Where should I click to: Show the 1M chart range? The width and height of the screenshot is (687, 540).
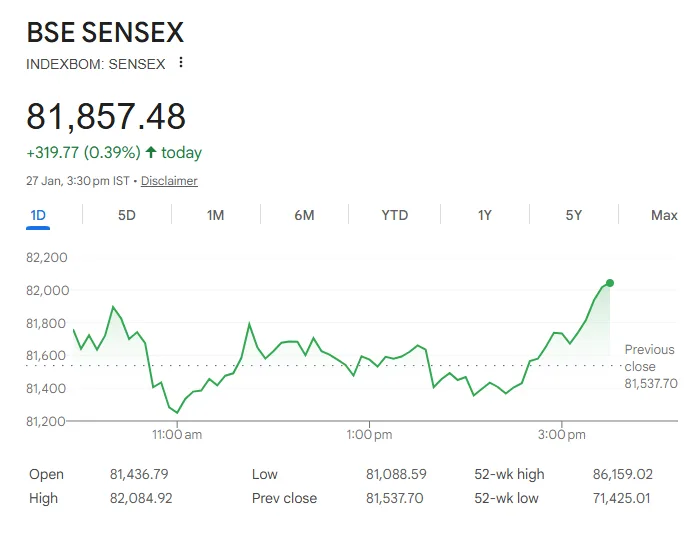(x=215, y=215)
